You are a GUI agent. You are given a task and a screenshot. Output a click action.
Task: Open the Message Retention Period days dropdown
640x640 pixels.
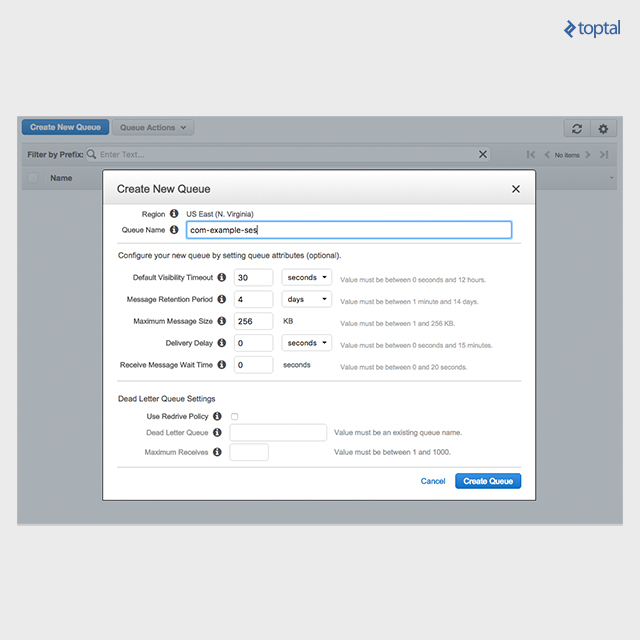coord(306,299)
